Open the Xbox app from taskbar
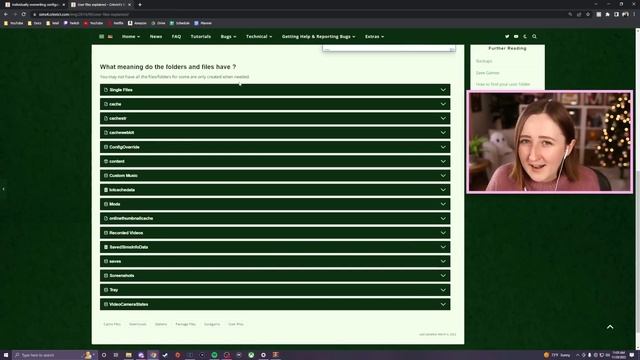Image resolution: width=640 pixels, height=360 pixels. [x=251, y=355]
